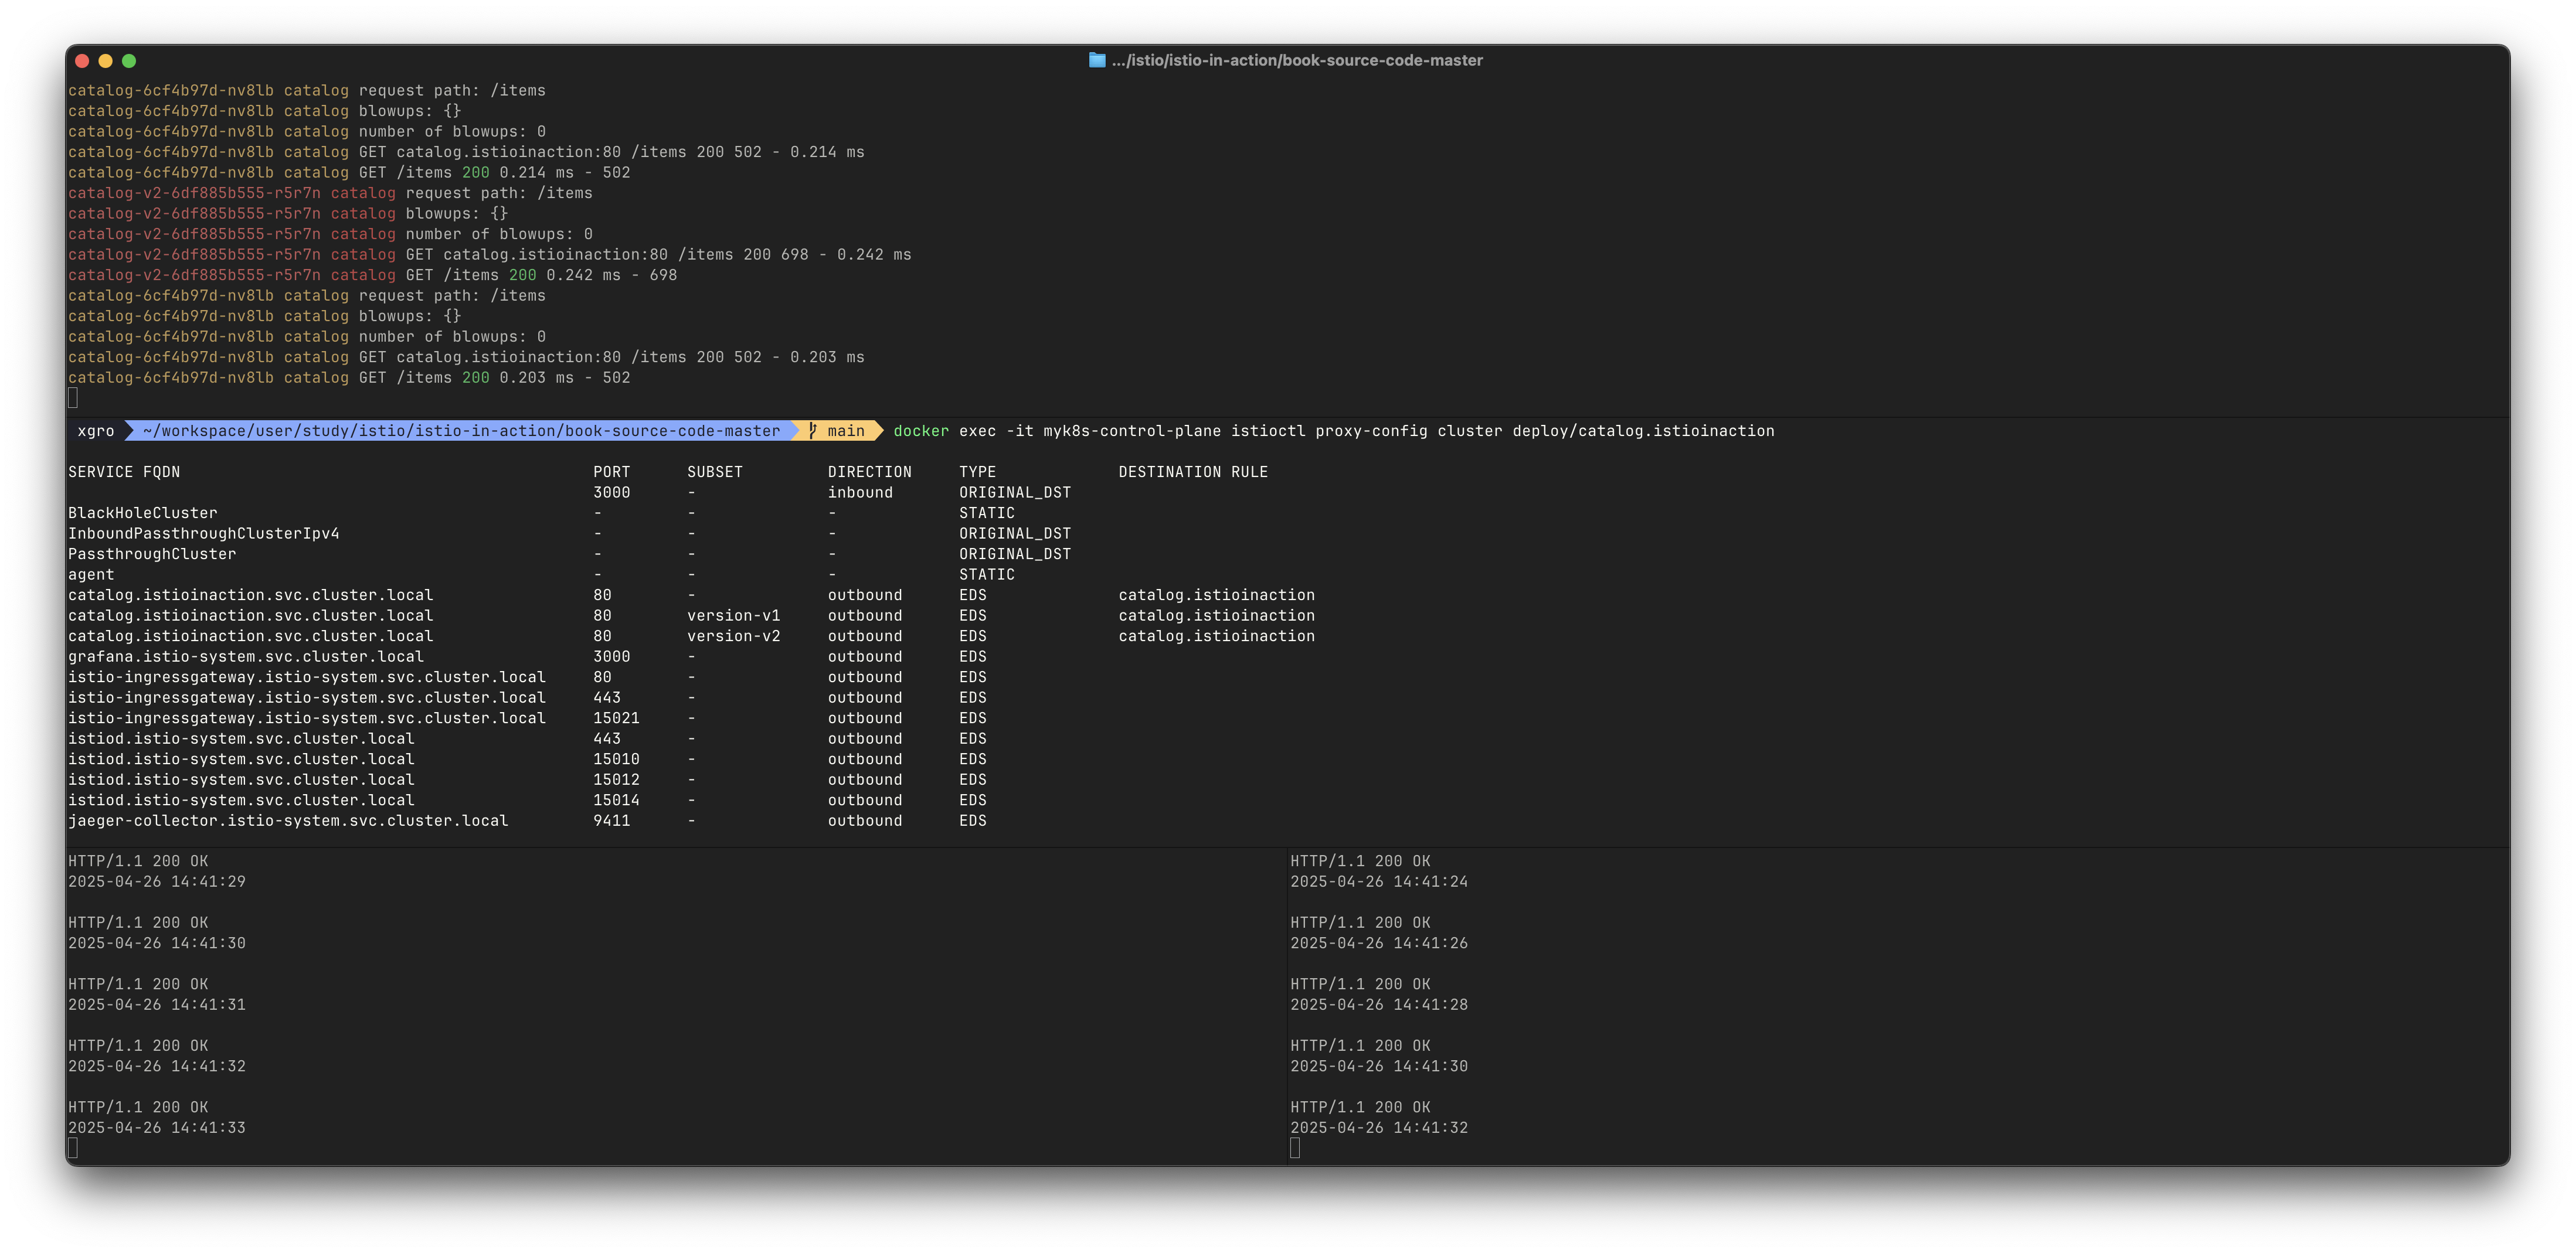
Task: Click the last log line ending 0.203 ms - 502
Action: [x=349, y=377]
